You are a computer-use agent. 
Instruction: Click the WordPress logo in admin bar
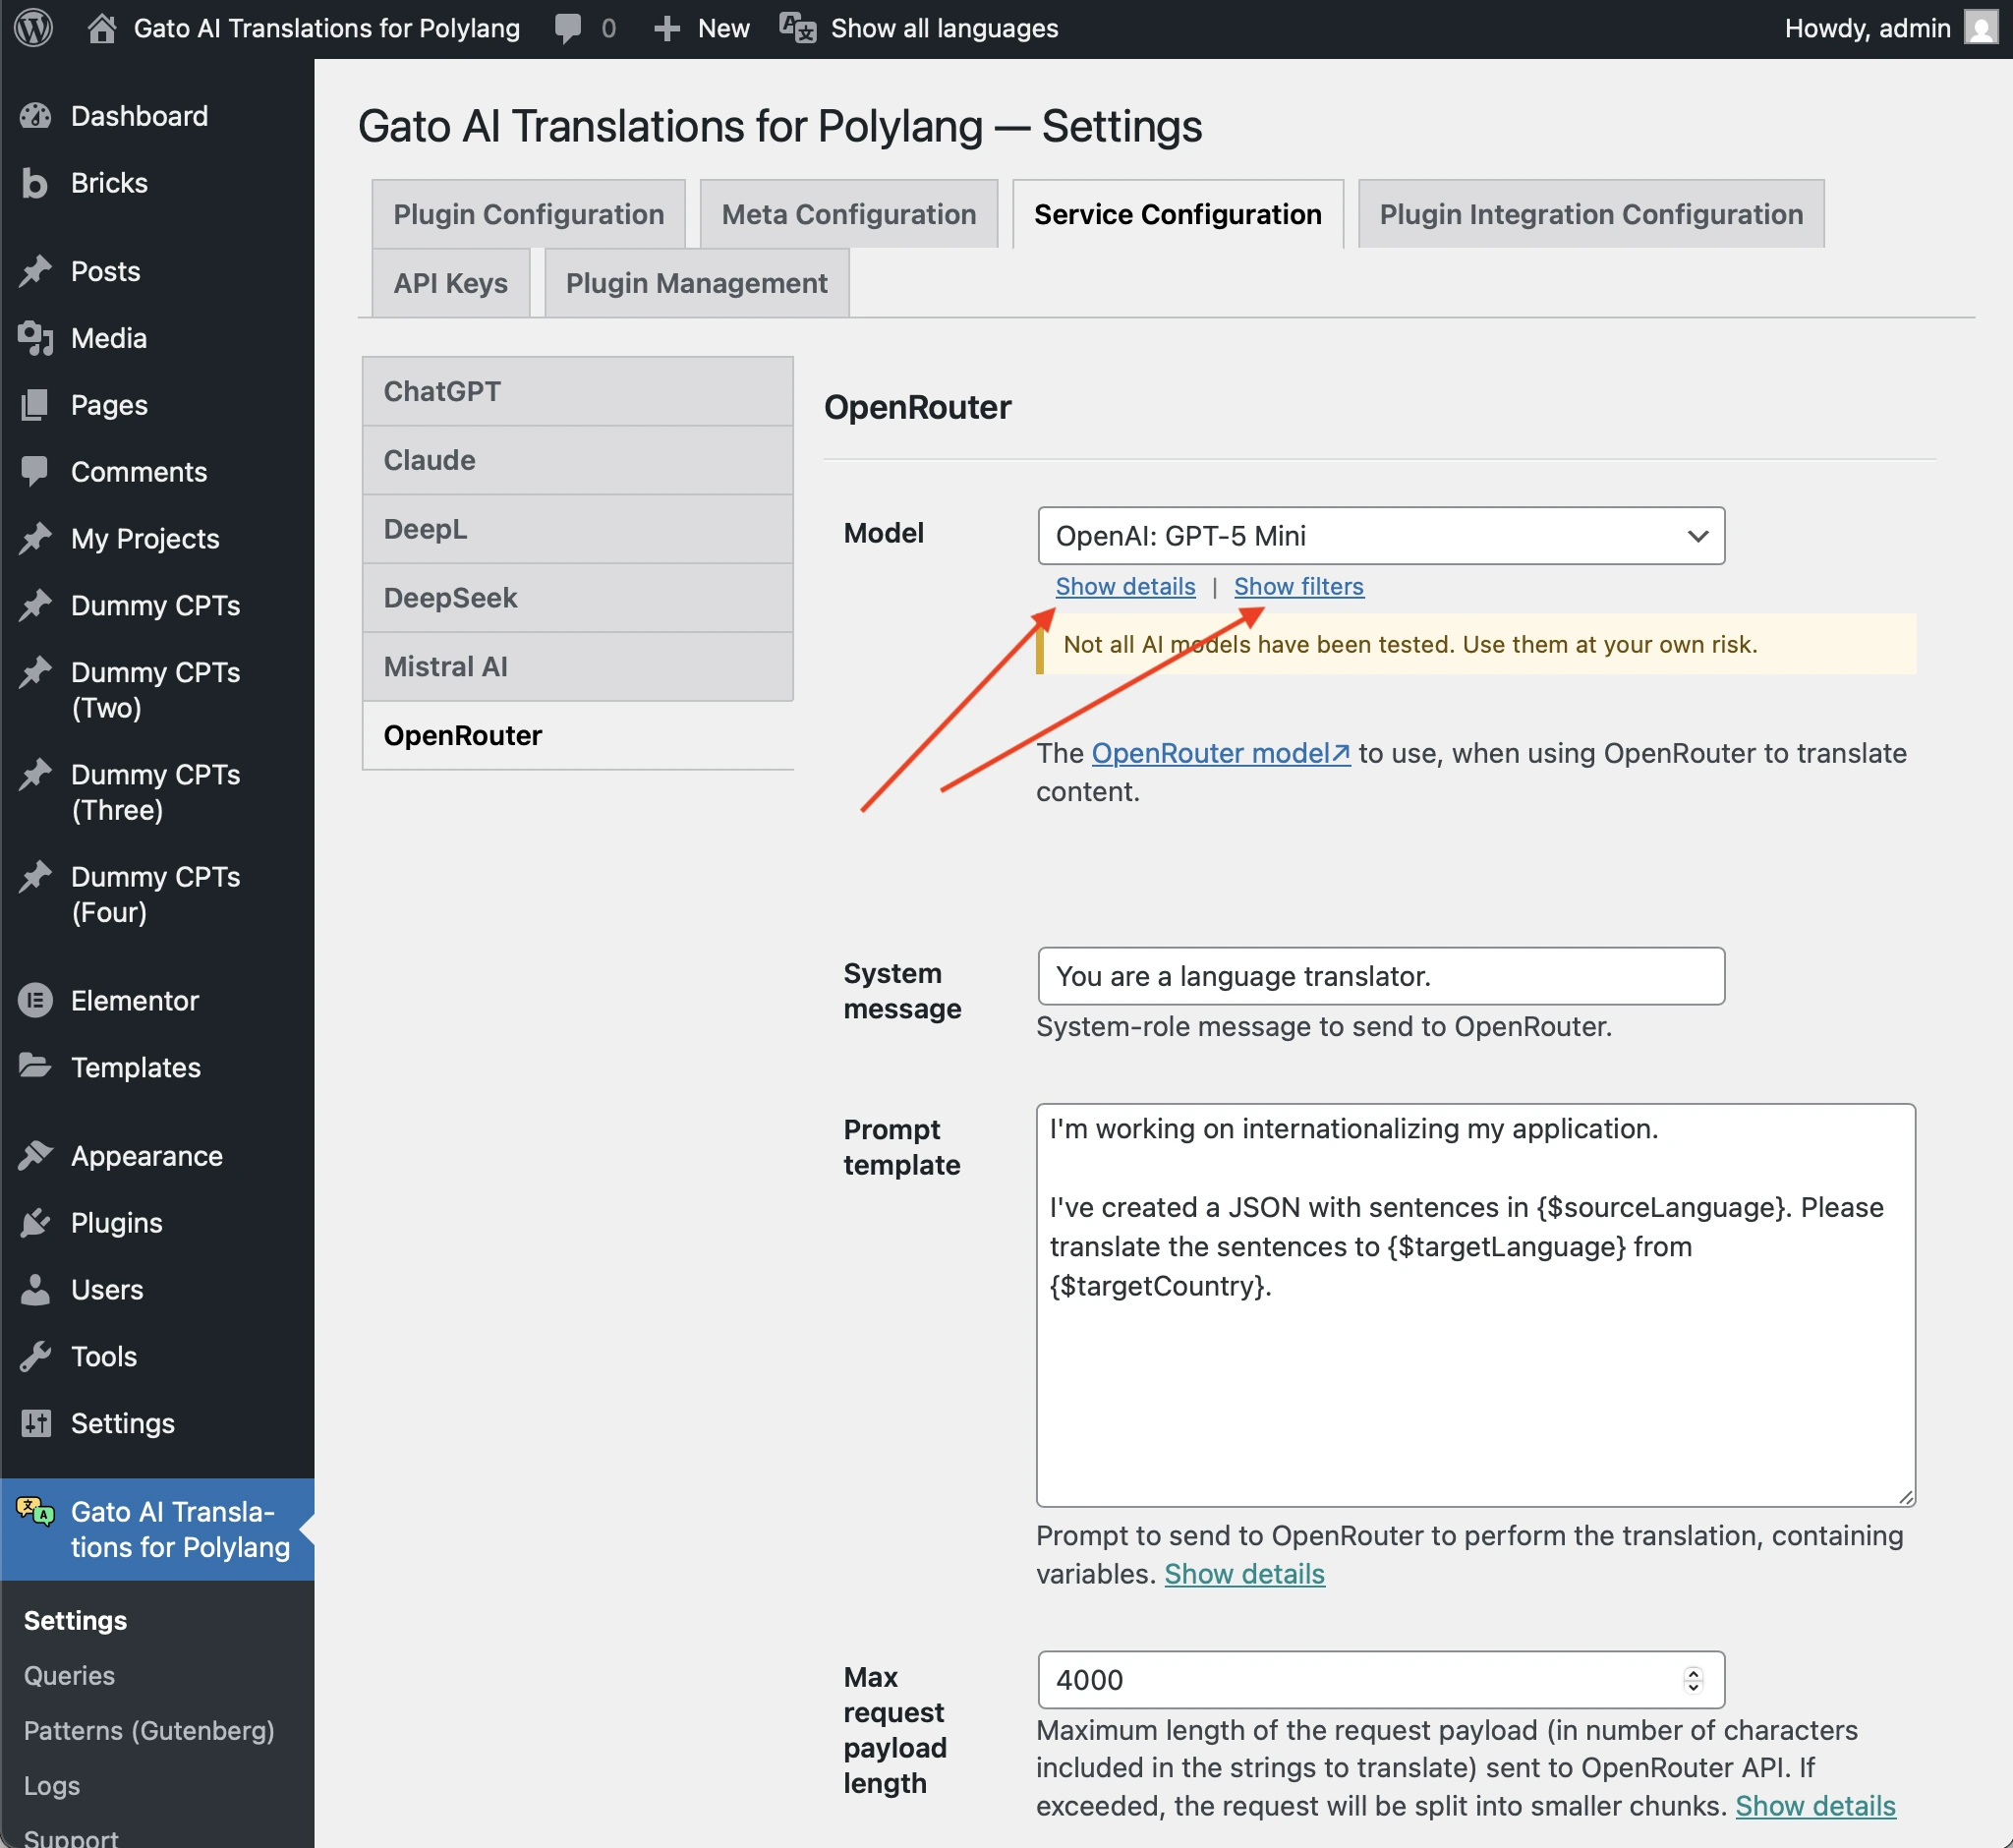[x=33, y=27]
